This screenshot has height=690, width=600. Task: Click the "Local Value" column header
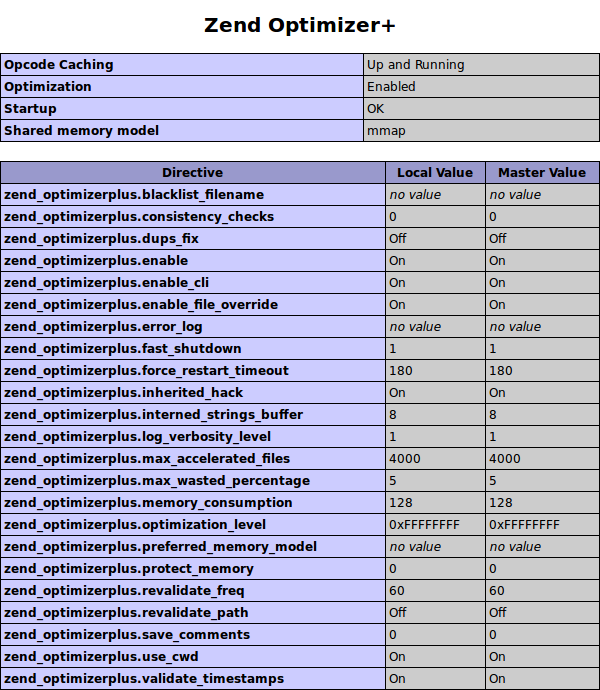click(x=435, y=172)
